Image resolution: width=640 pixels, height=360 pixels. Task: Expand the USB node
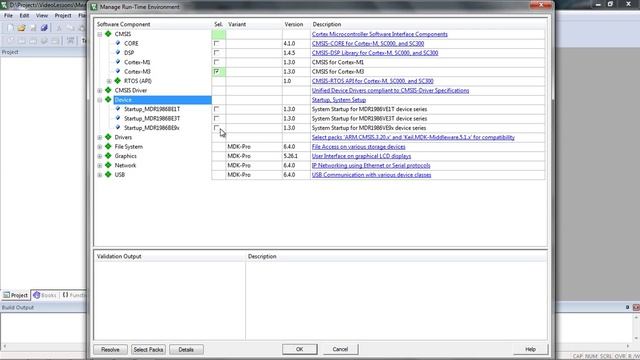coord(100,175)
